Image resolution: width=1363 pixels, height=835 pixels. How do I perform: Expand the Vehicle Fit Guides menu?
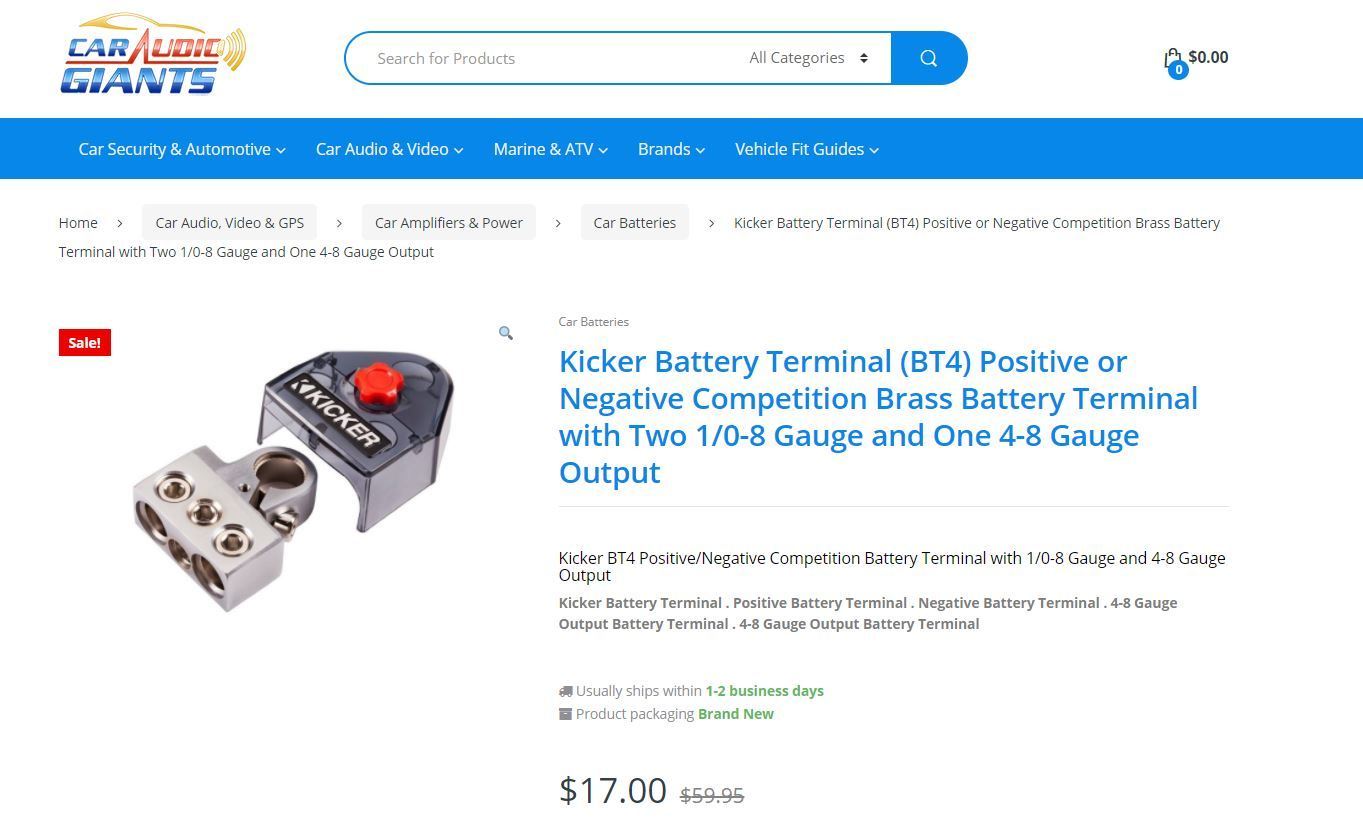pos(800,148)
